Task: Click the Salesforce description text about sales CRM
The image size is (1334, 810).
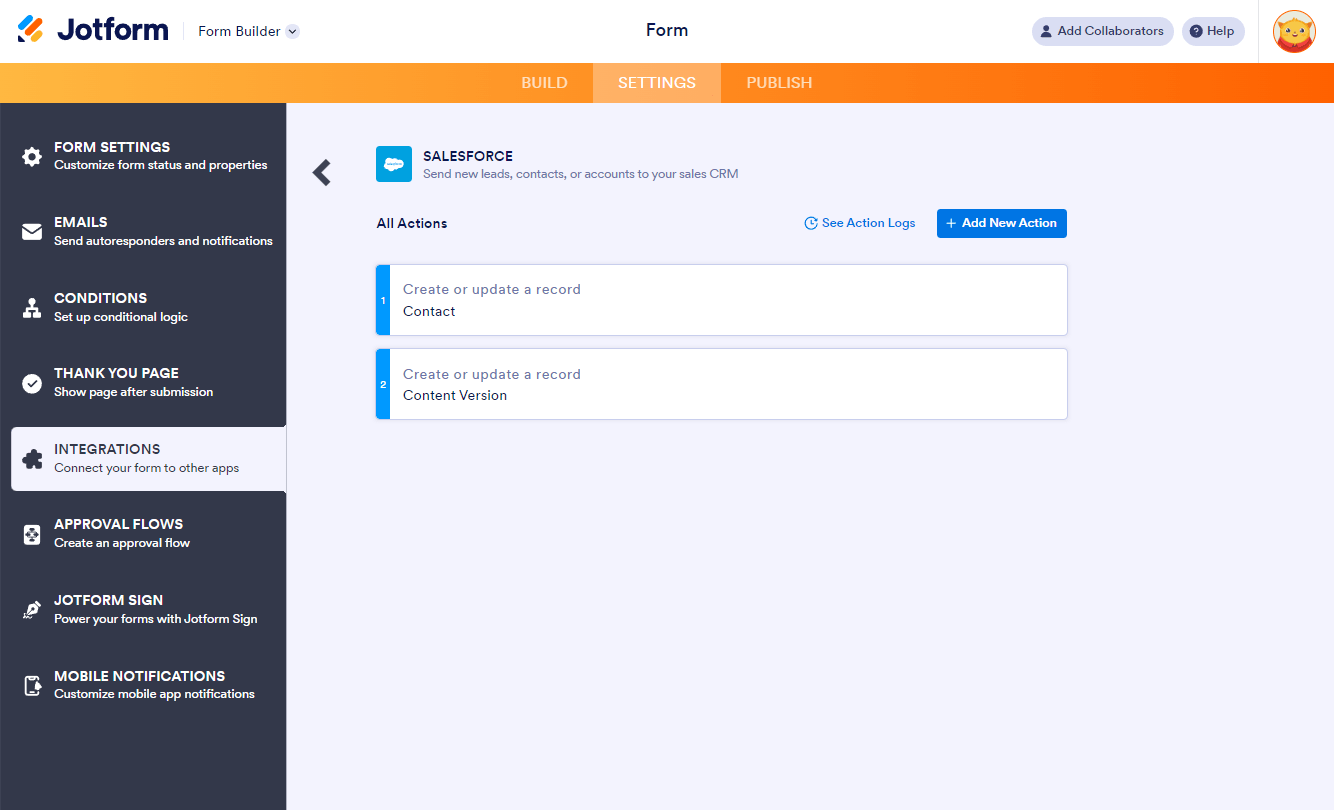Action: [x=581, y=174]
